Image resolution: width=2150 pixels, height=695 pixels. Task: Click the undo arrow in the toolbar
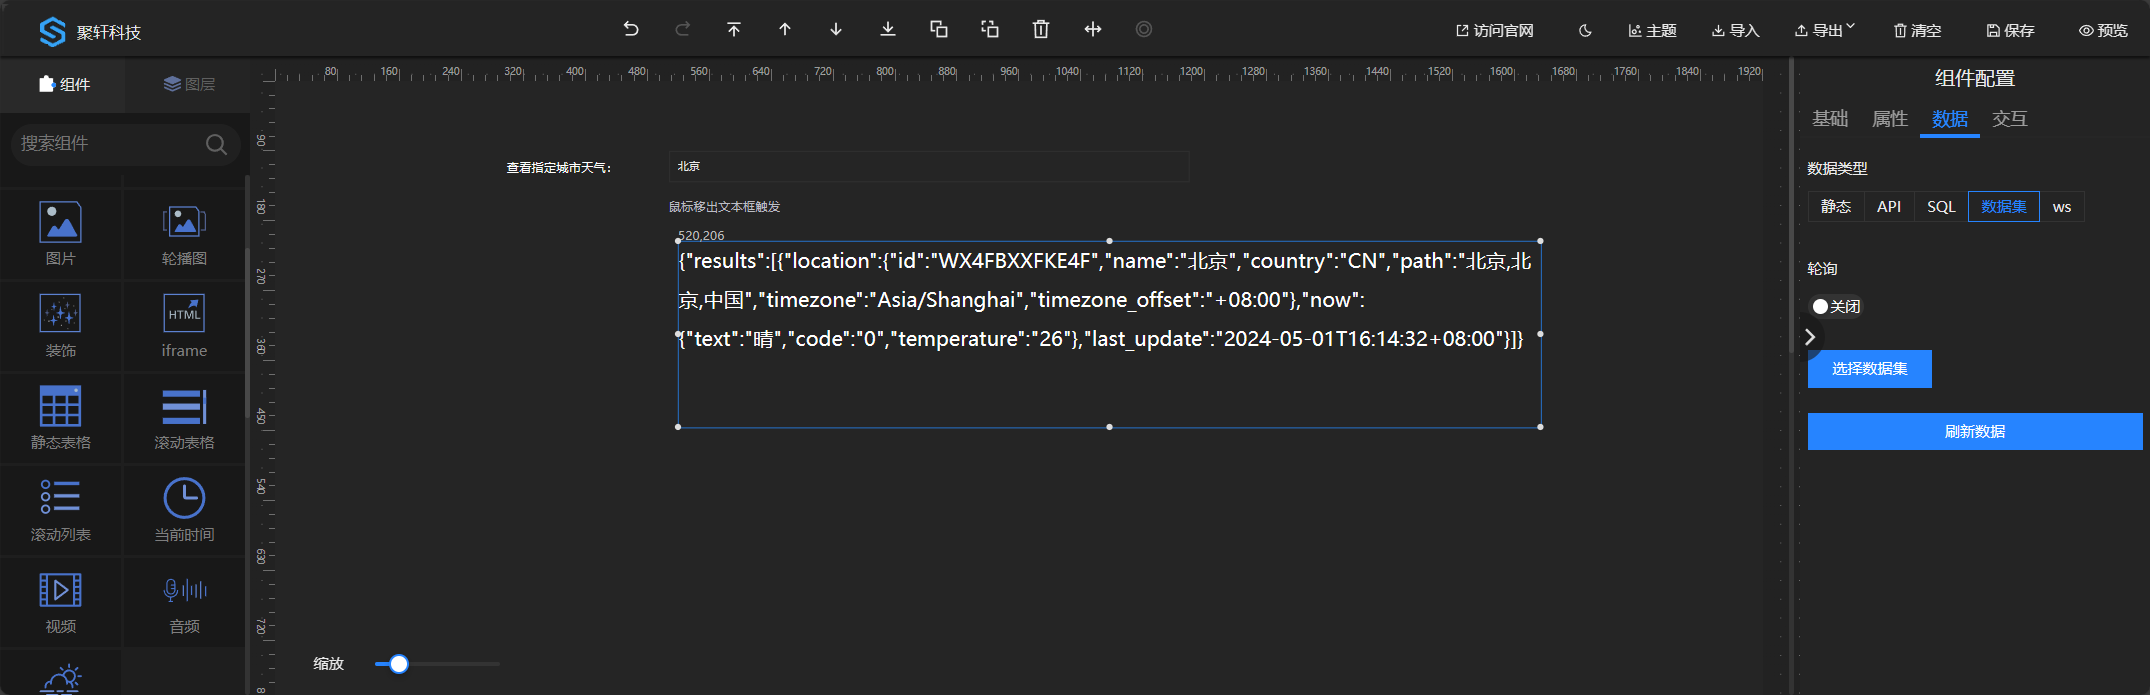[631, 29]
